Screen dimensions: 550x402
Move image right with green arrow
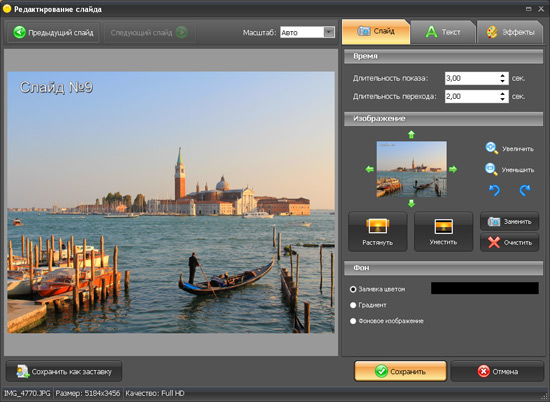pos(453,169)
